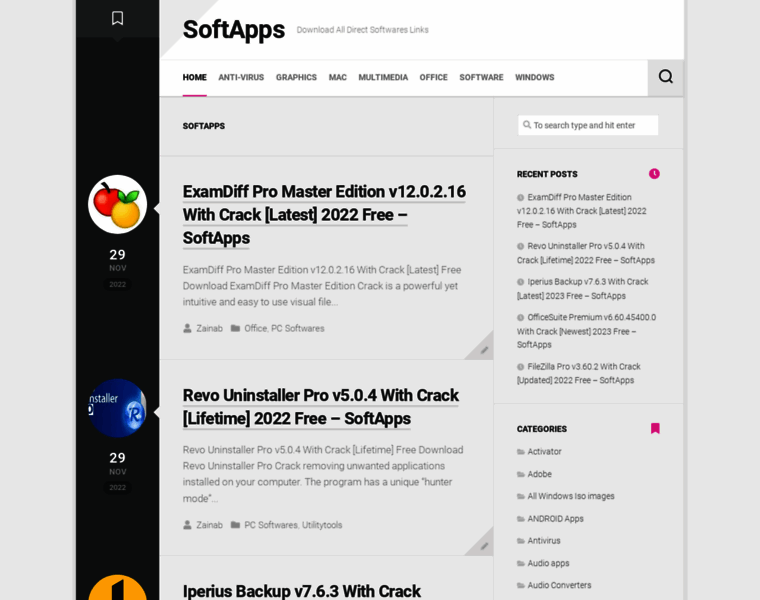Click the Revo Uninstaller post excerpt text

click(x=323, y=474)
